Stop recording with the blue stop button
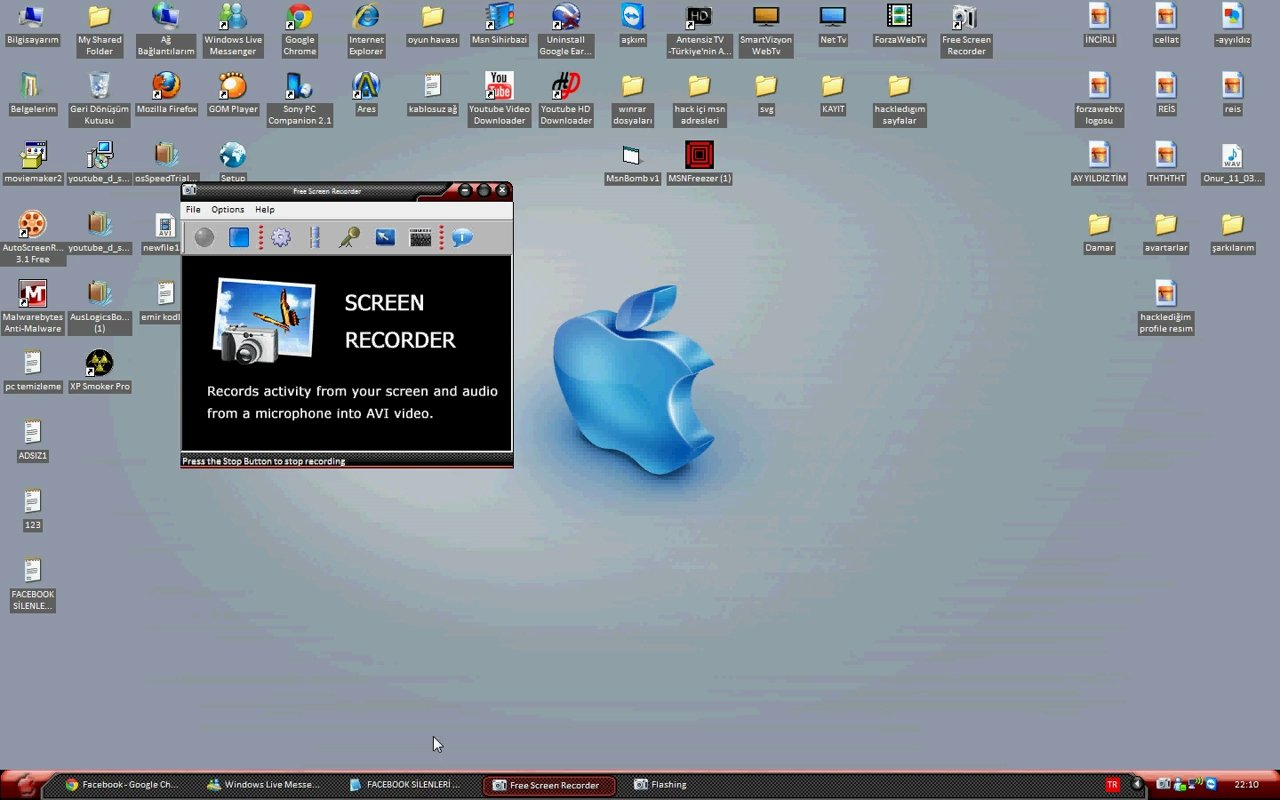Image resolution: width=1280 pixels, height=800 pixels. [239, 237]
